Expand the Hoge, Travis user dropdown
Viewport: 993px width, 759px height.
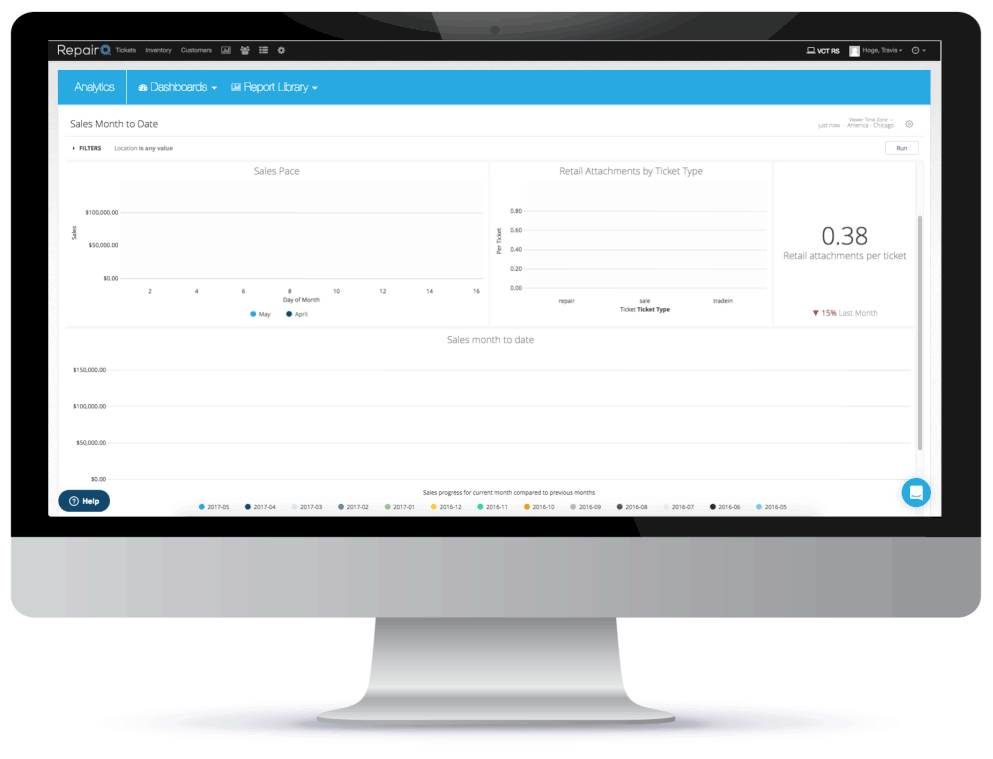click(x=882, y=50)
